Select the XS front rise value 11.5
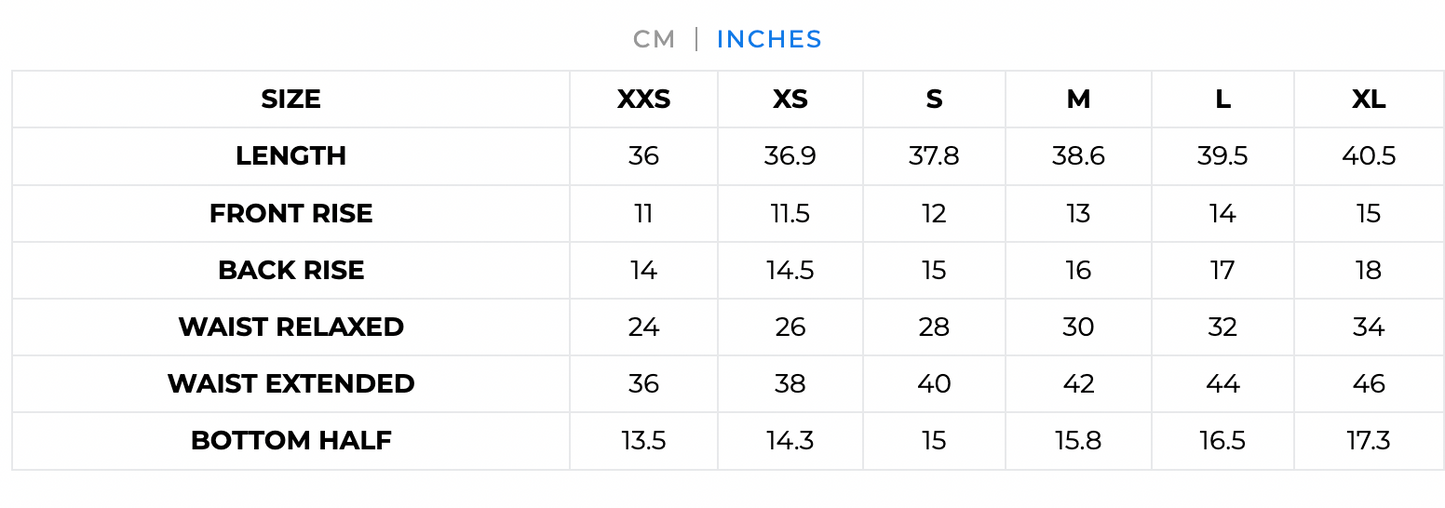 click(x=790, y=213)
